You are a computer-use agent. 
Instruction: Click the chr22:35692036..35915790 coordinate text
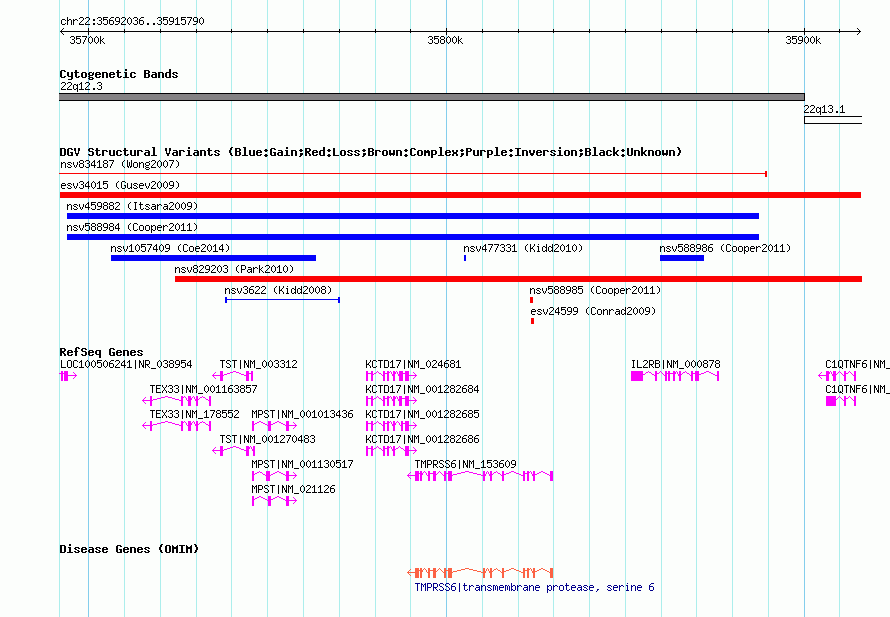(x=132, y=21)
